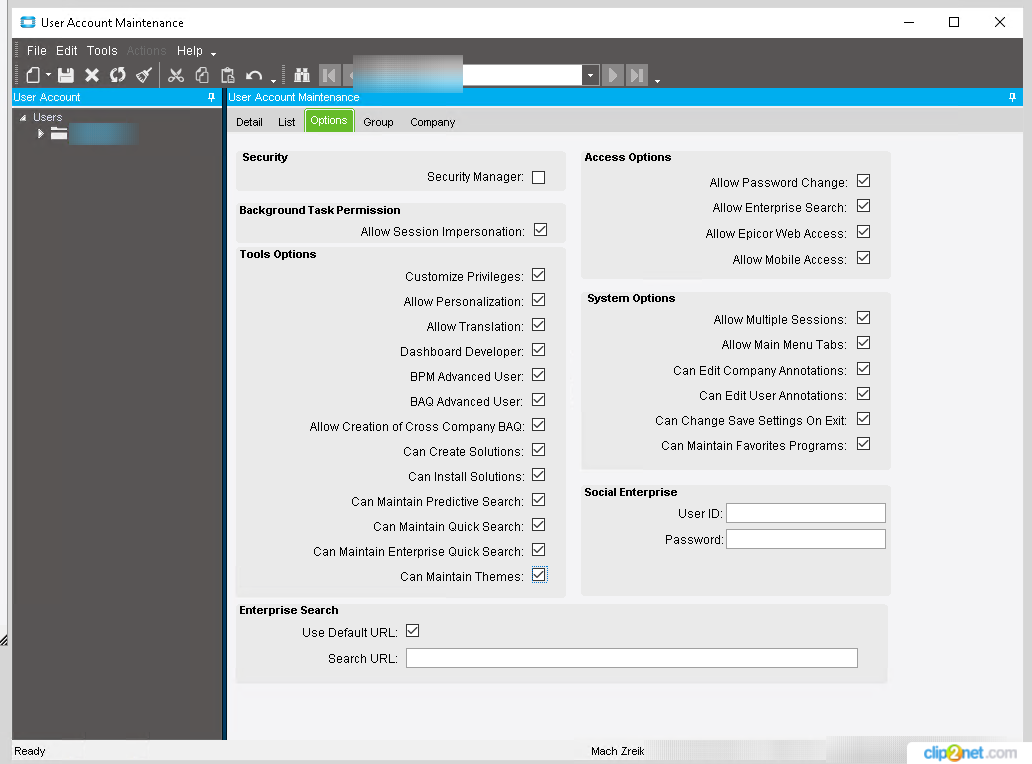The width and height of the screenshot is (1032, 764).
Task: Go to next record arrow
Action: [x=613, y=75]
